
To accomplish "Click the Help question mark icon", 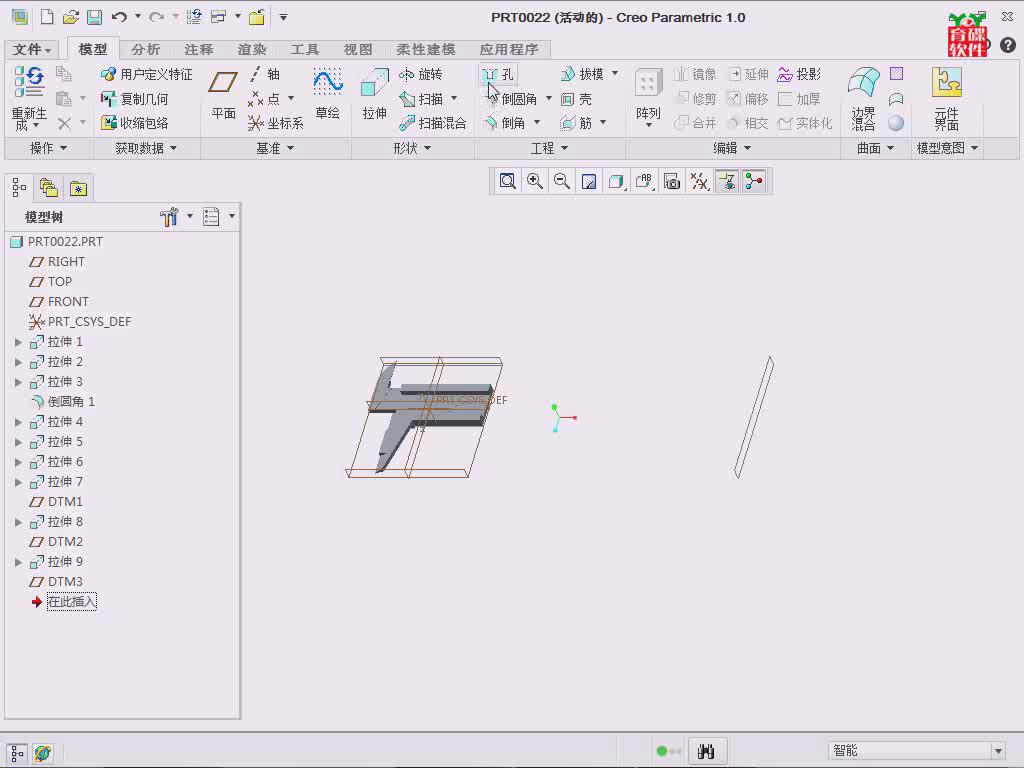I will click(1008, 45).
